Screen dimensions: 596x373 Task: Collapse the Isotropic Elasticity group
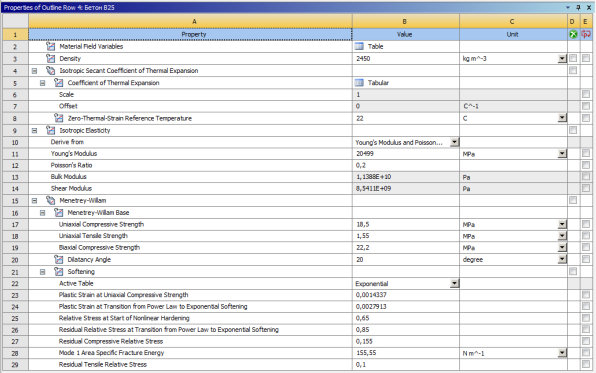[x=35, y=130]
